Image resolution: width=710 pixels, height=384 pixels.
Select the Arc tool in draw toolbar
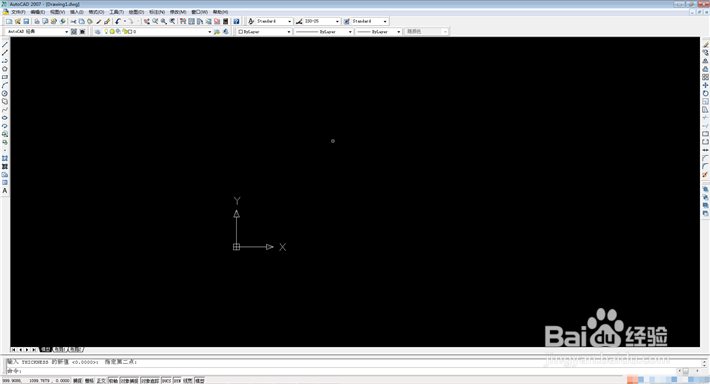pos(5,86)
